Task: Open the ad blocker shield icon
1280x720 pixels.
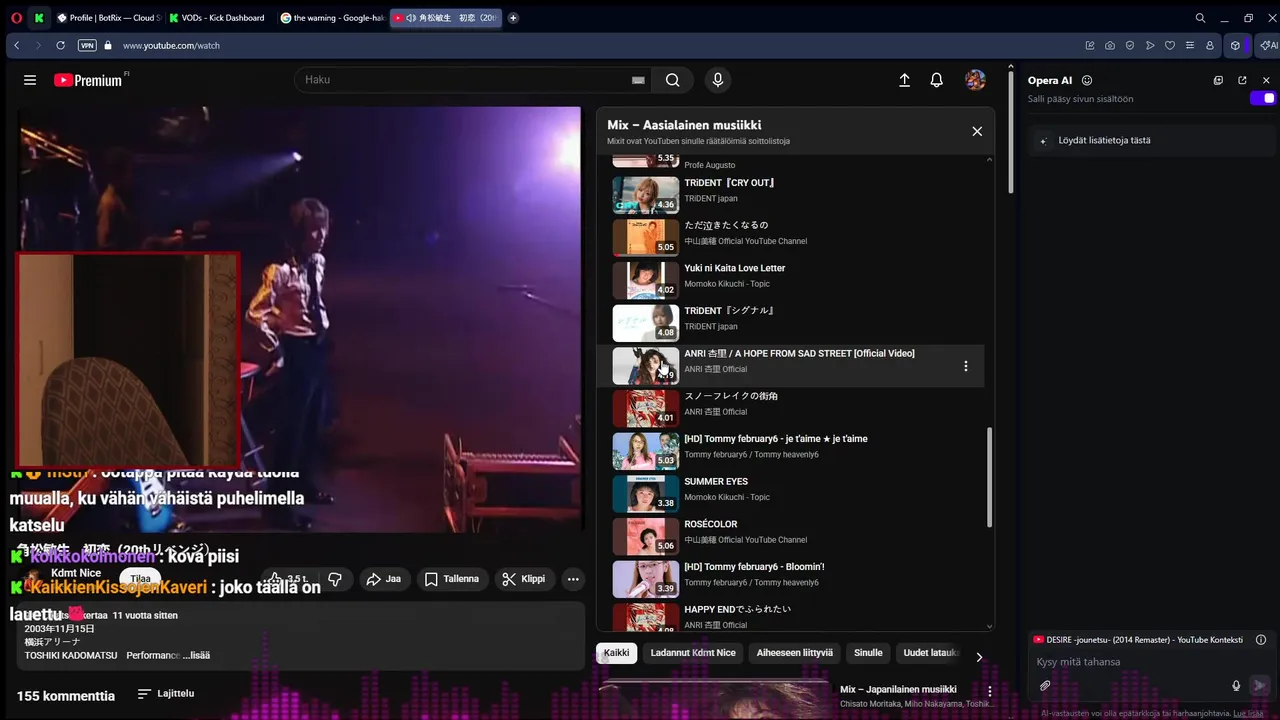Action: tap(1130, 45)
